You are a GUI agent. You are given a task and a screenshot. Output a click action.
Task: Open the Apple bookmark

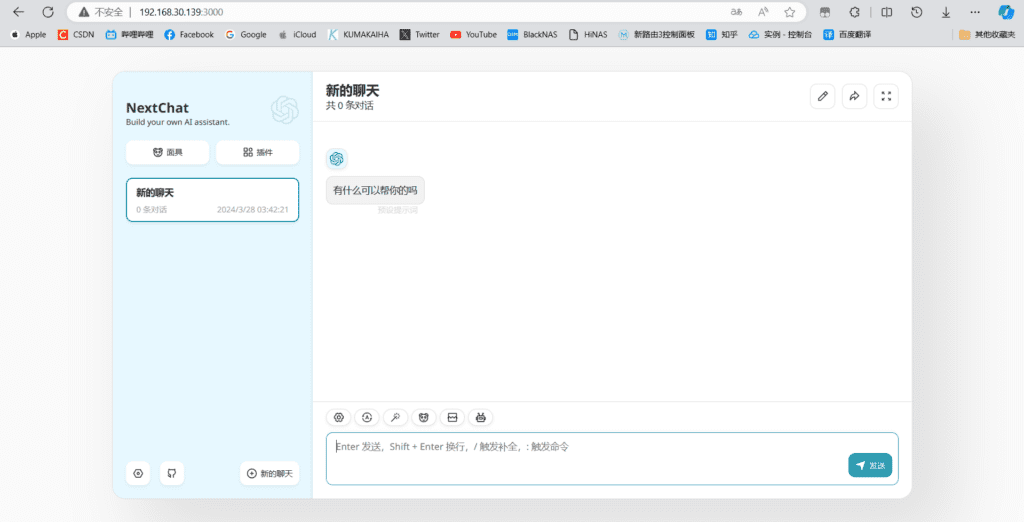[x=28, y=35]
